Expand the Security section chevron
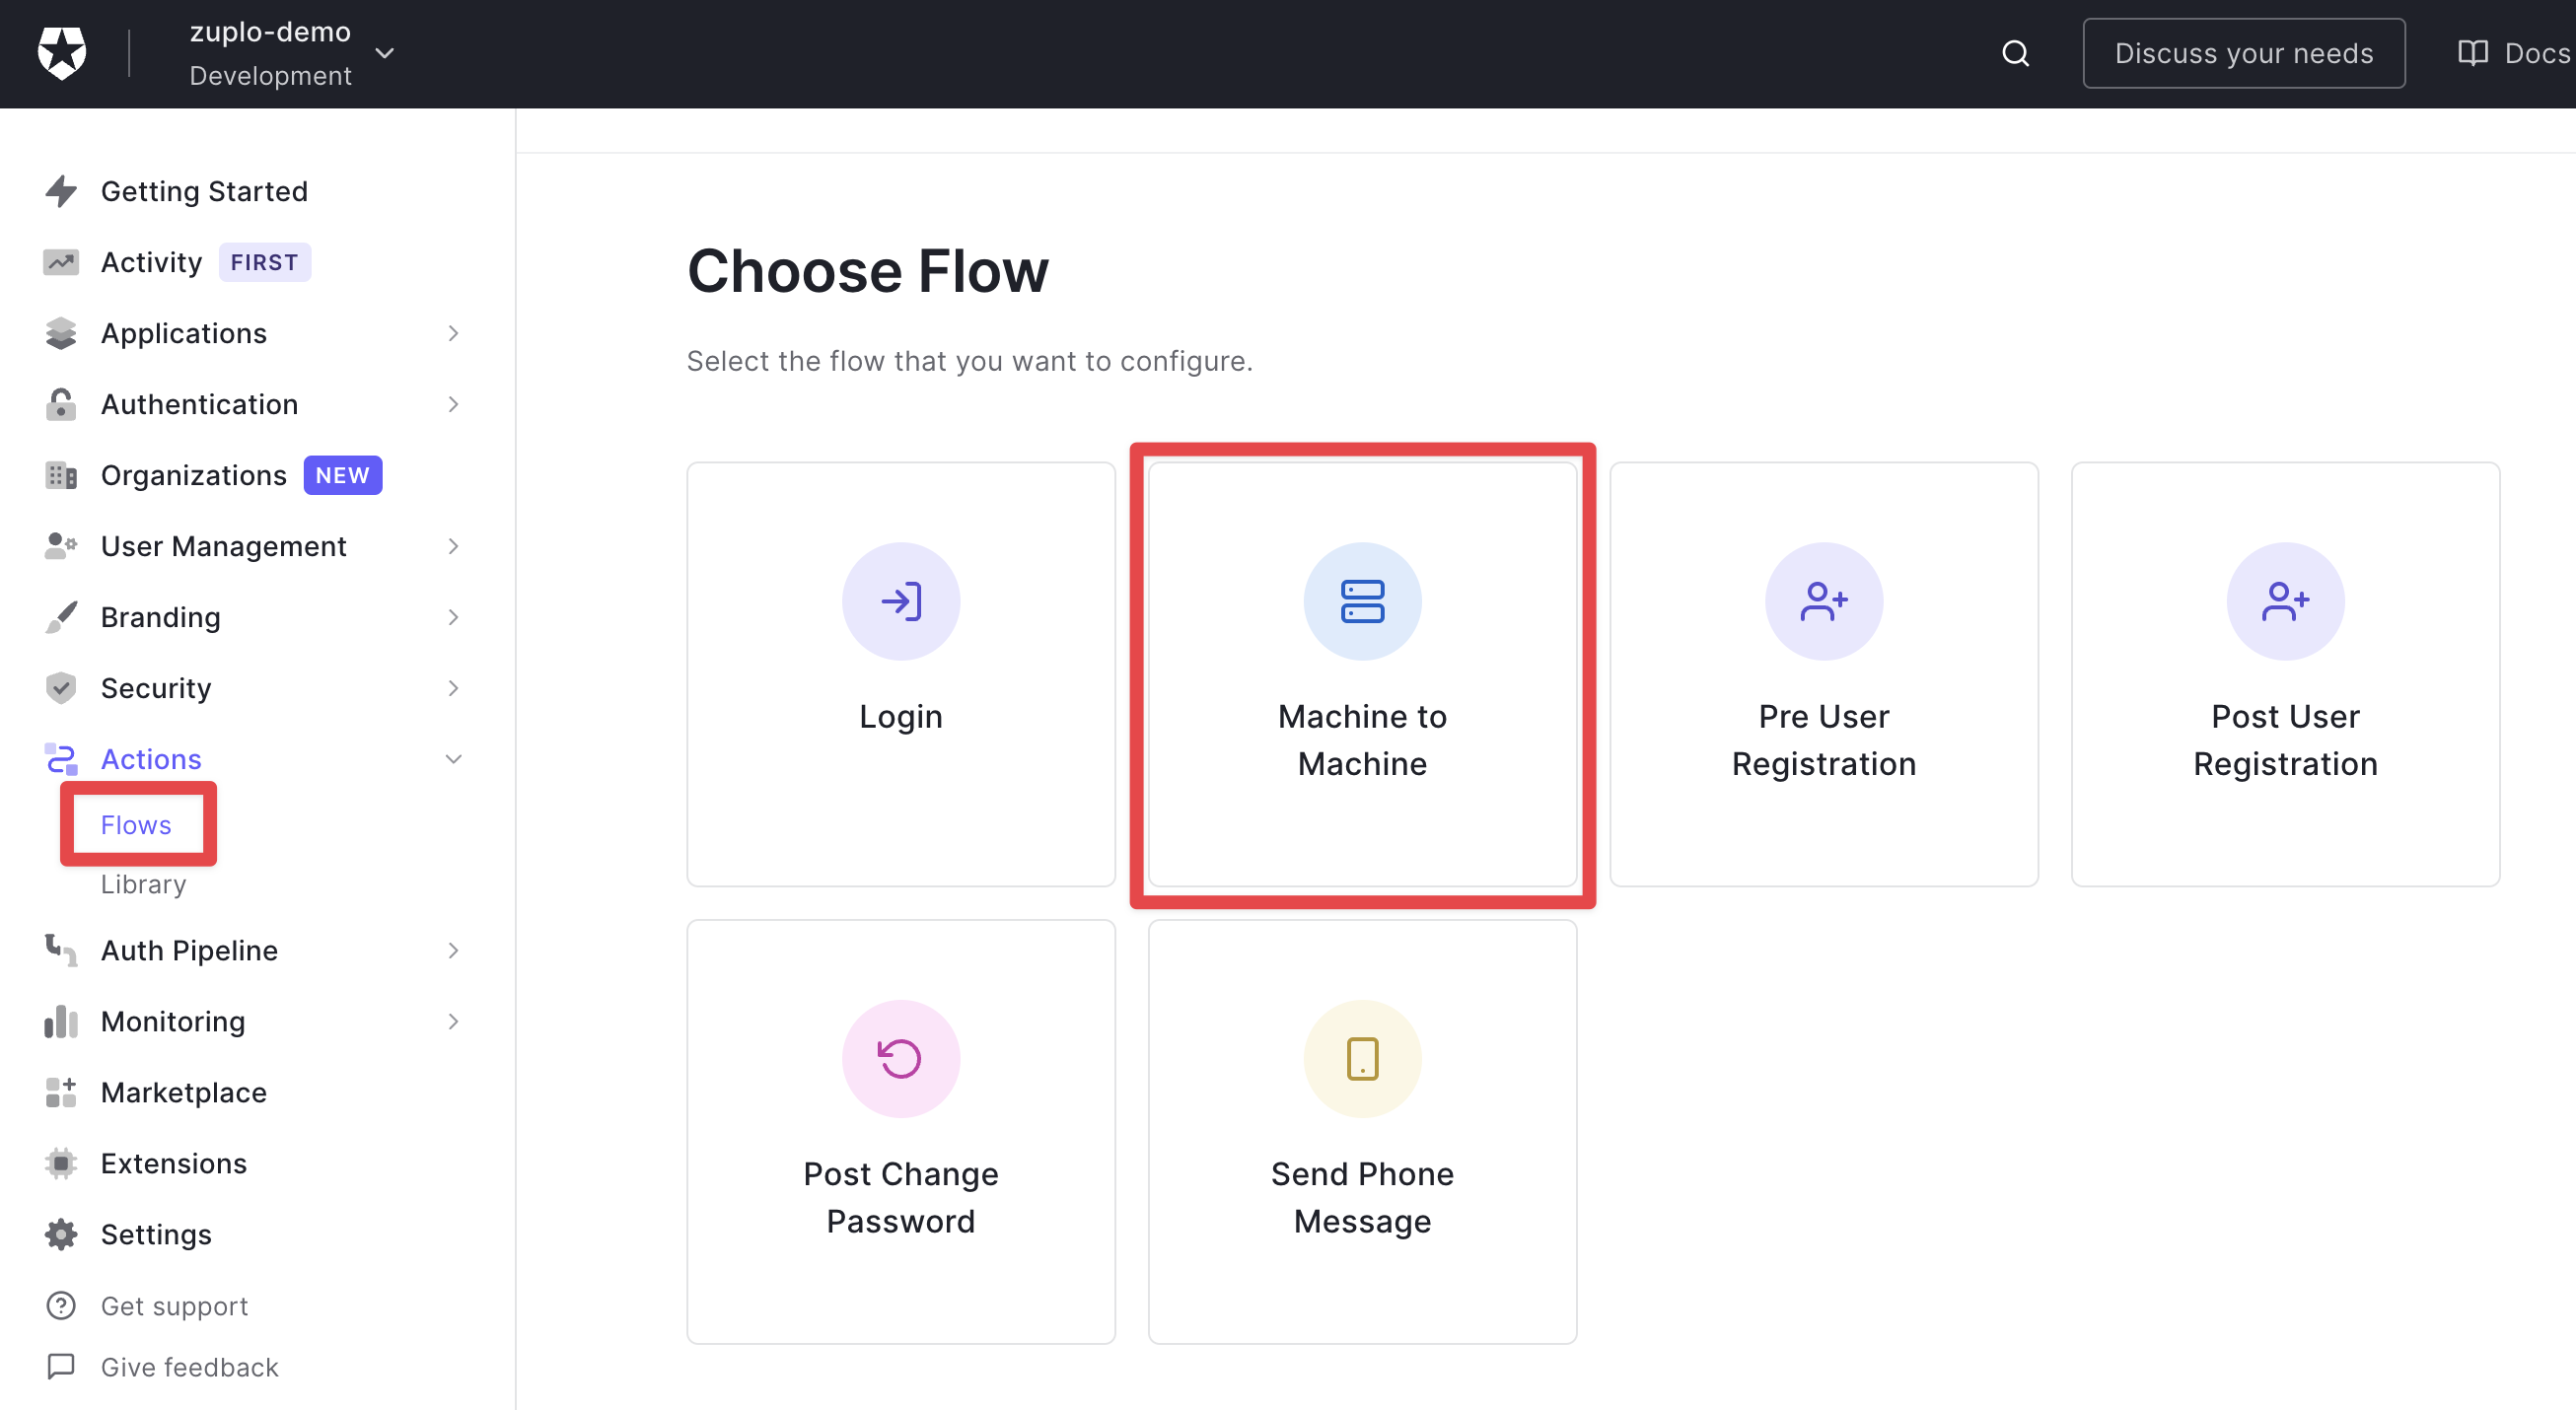 pos(453,688)
